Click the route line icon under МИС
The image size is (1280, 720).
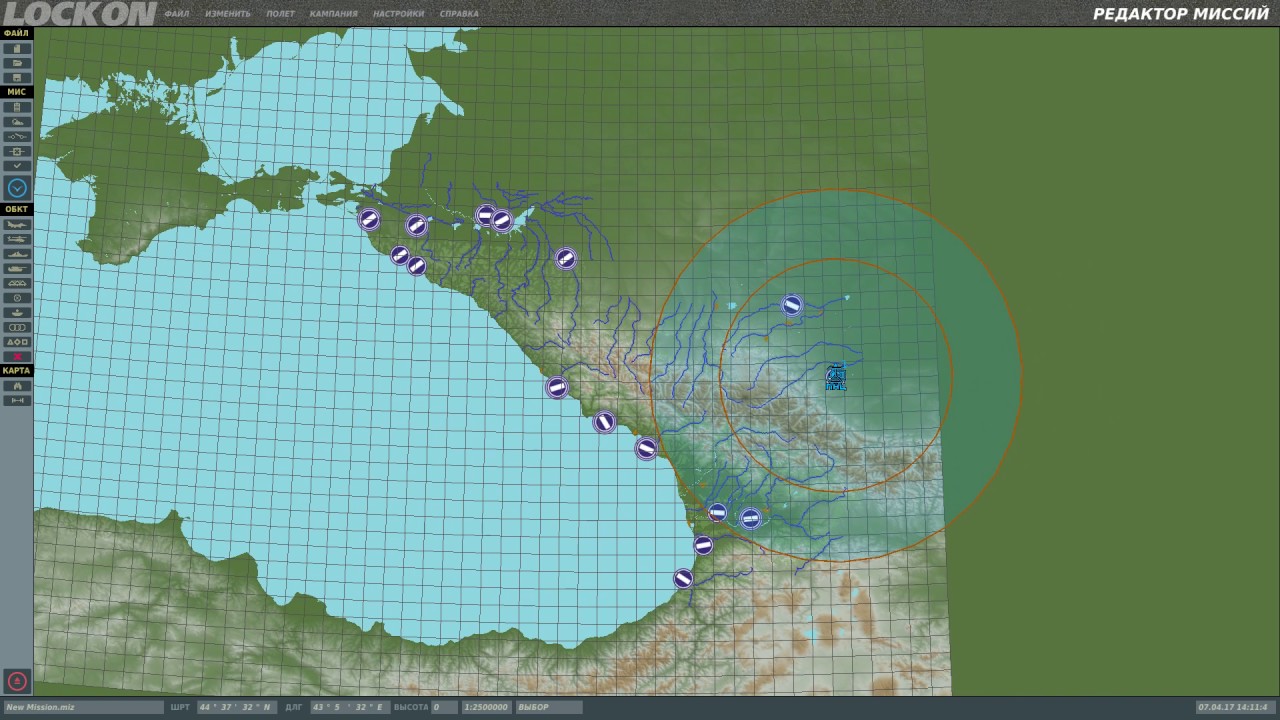(17, 136)
